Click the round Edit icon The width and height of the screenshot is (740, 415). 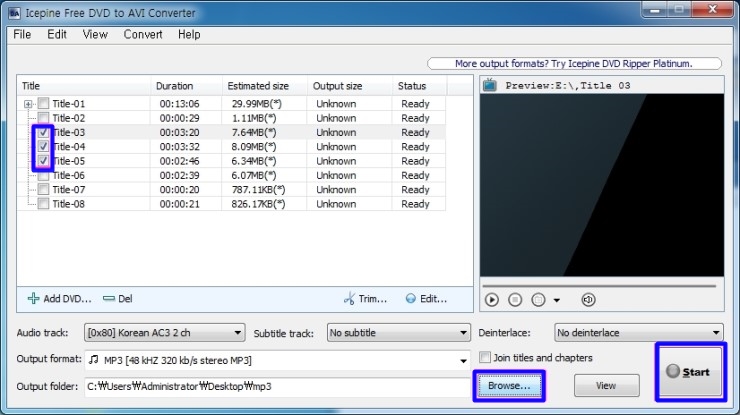411,298
